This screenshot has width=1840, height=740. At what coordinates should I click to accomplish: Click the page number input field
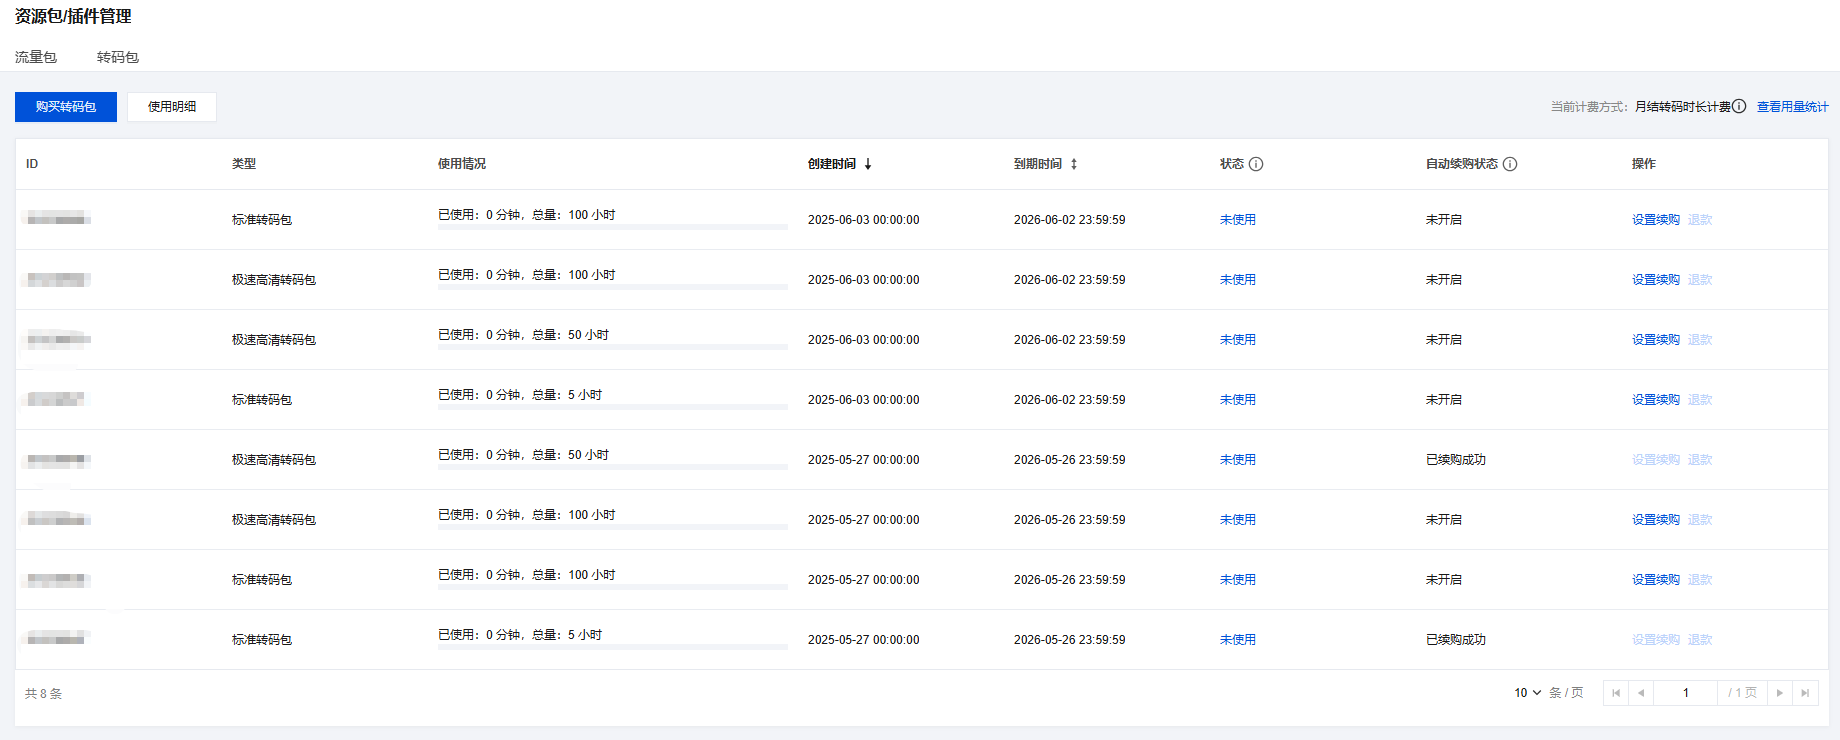pos(1685,693)
